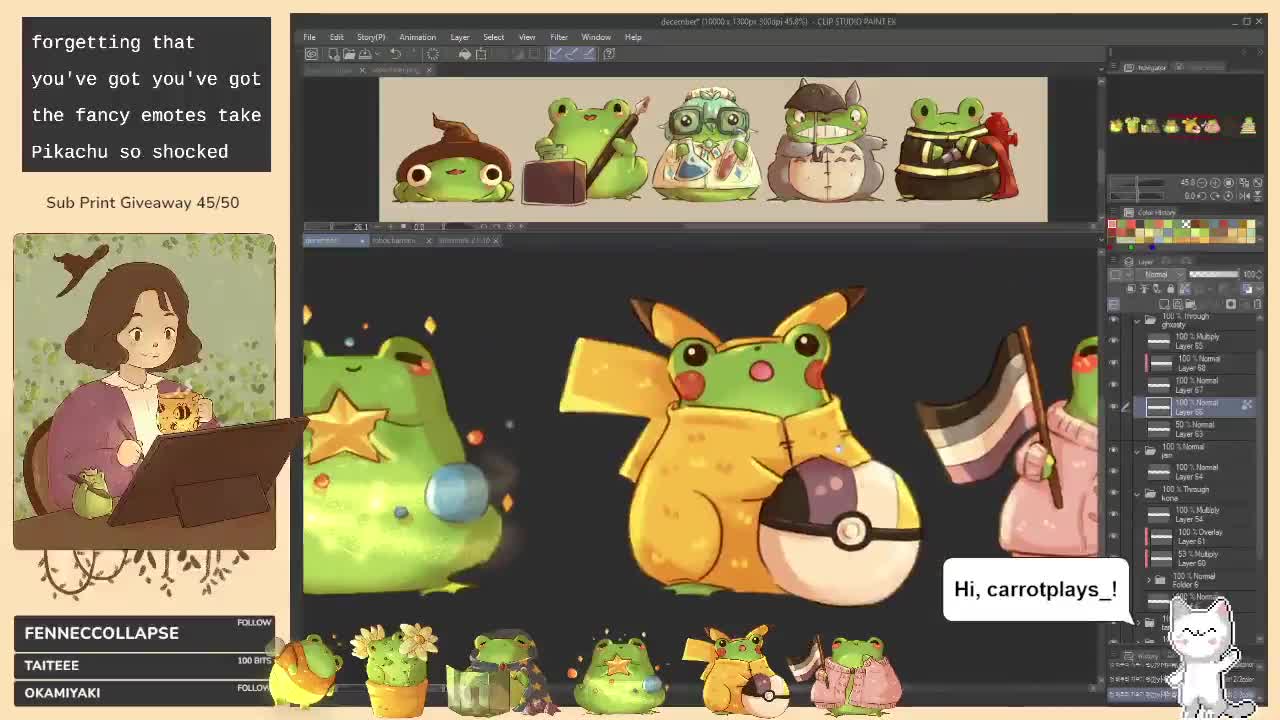The height and width of the screenshot is (720, 1280).
Task: Click the Save toolbar icon
Action: click(x=365, y=53)
